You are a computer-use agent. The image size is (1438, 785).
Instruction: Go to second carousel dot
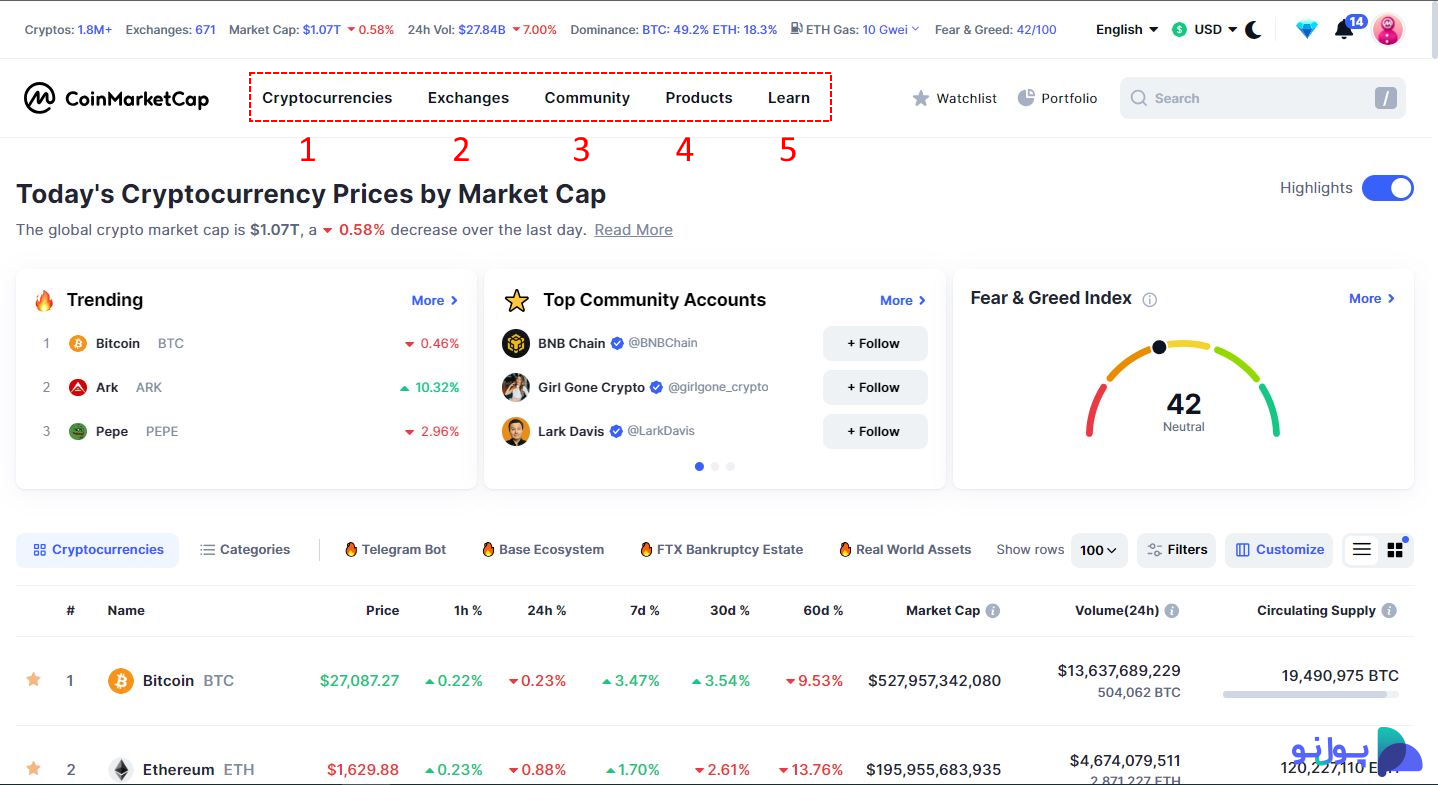pos(715,466)
